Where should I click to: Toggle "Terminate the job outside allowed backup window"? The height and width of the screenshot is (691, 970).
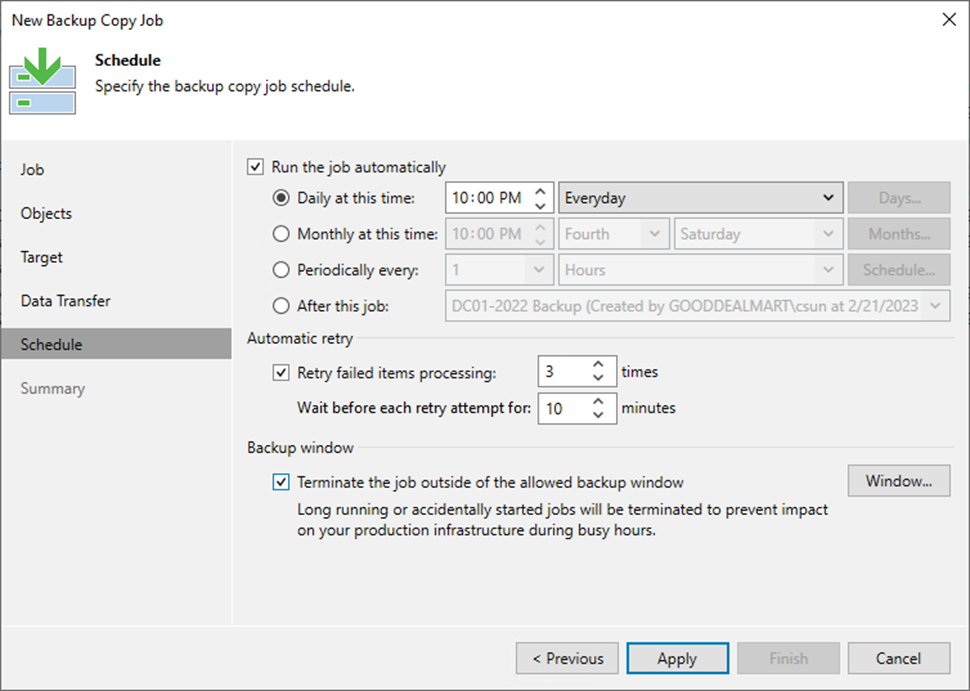point(279,481)
